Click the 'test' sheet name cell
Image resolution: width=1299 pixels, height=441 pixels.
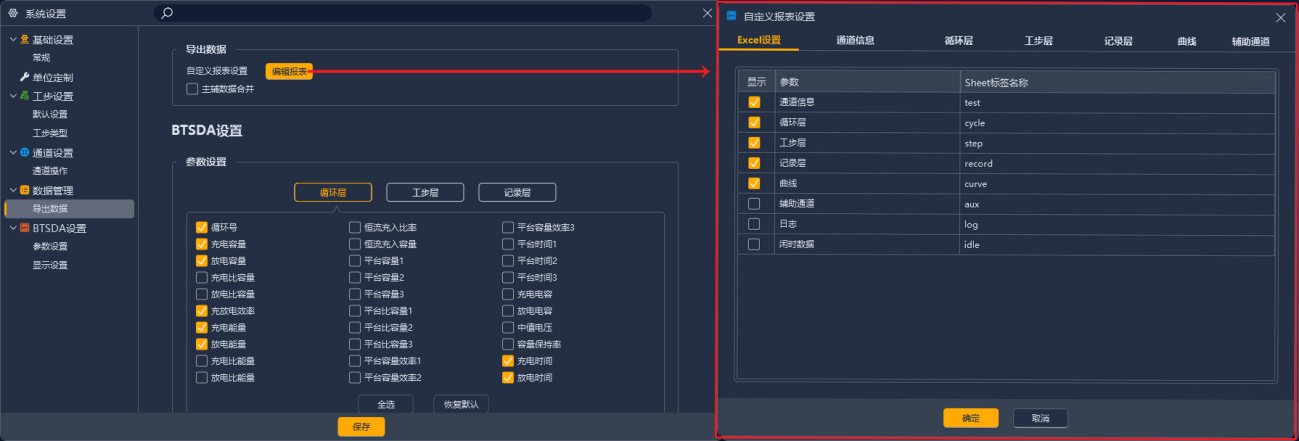pyautogui.click(x=1117, y=102)
